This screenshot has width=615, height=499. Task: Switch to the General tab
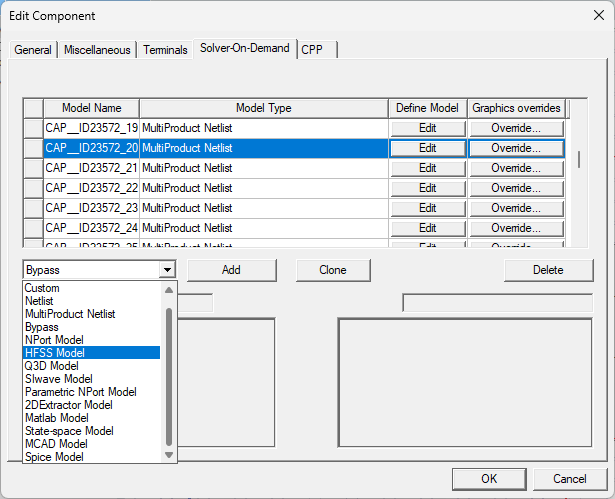click(33, 50)
